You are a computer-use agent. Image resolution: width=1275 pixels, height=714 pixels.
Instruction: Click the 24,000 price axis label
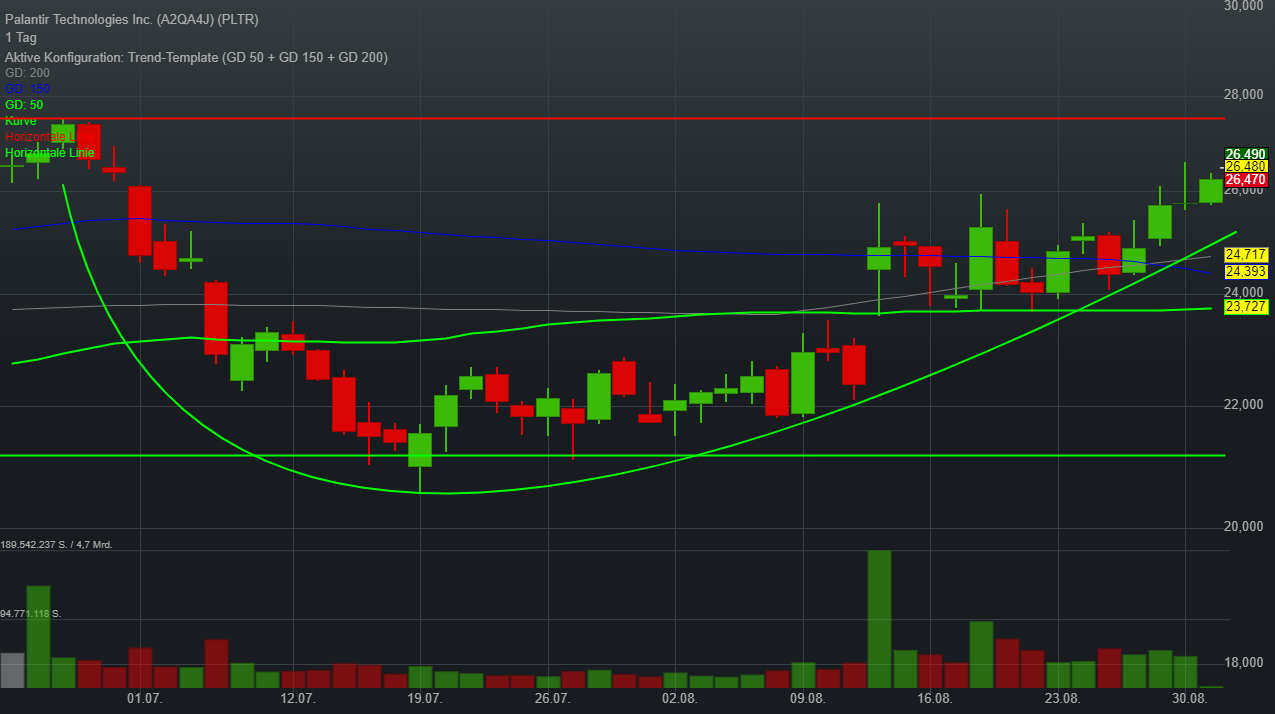1245,292
